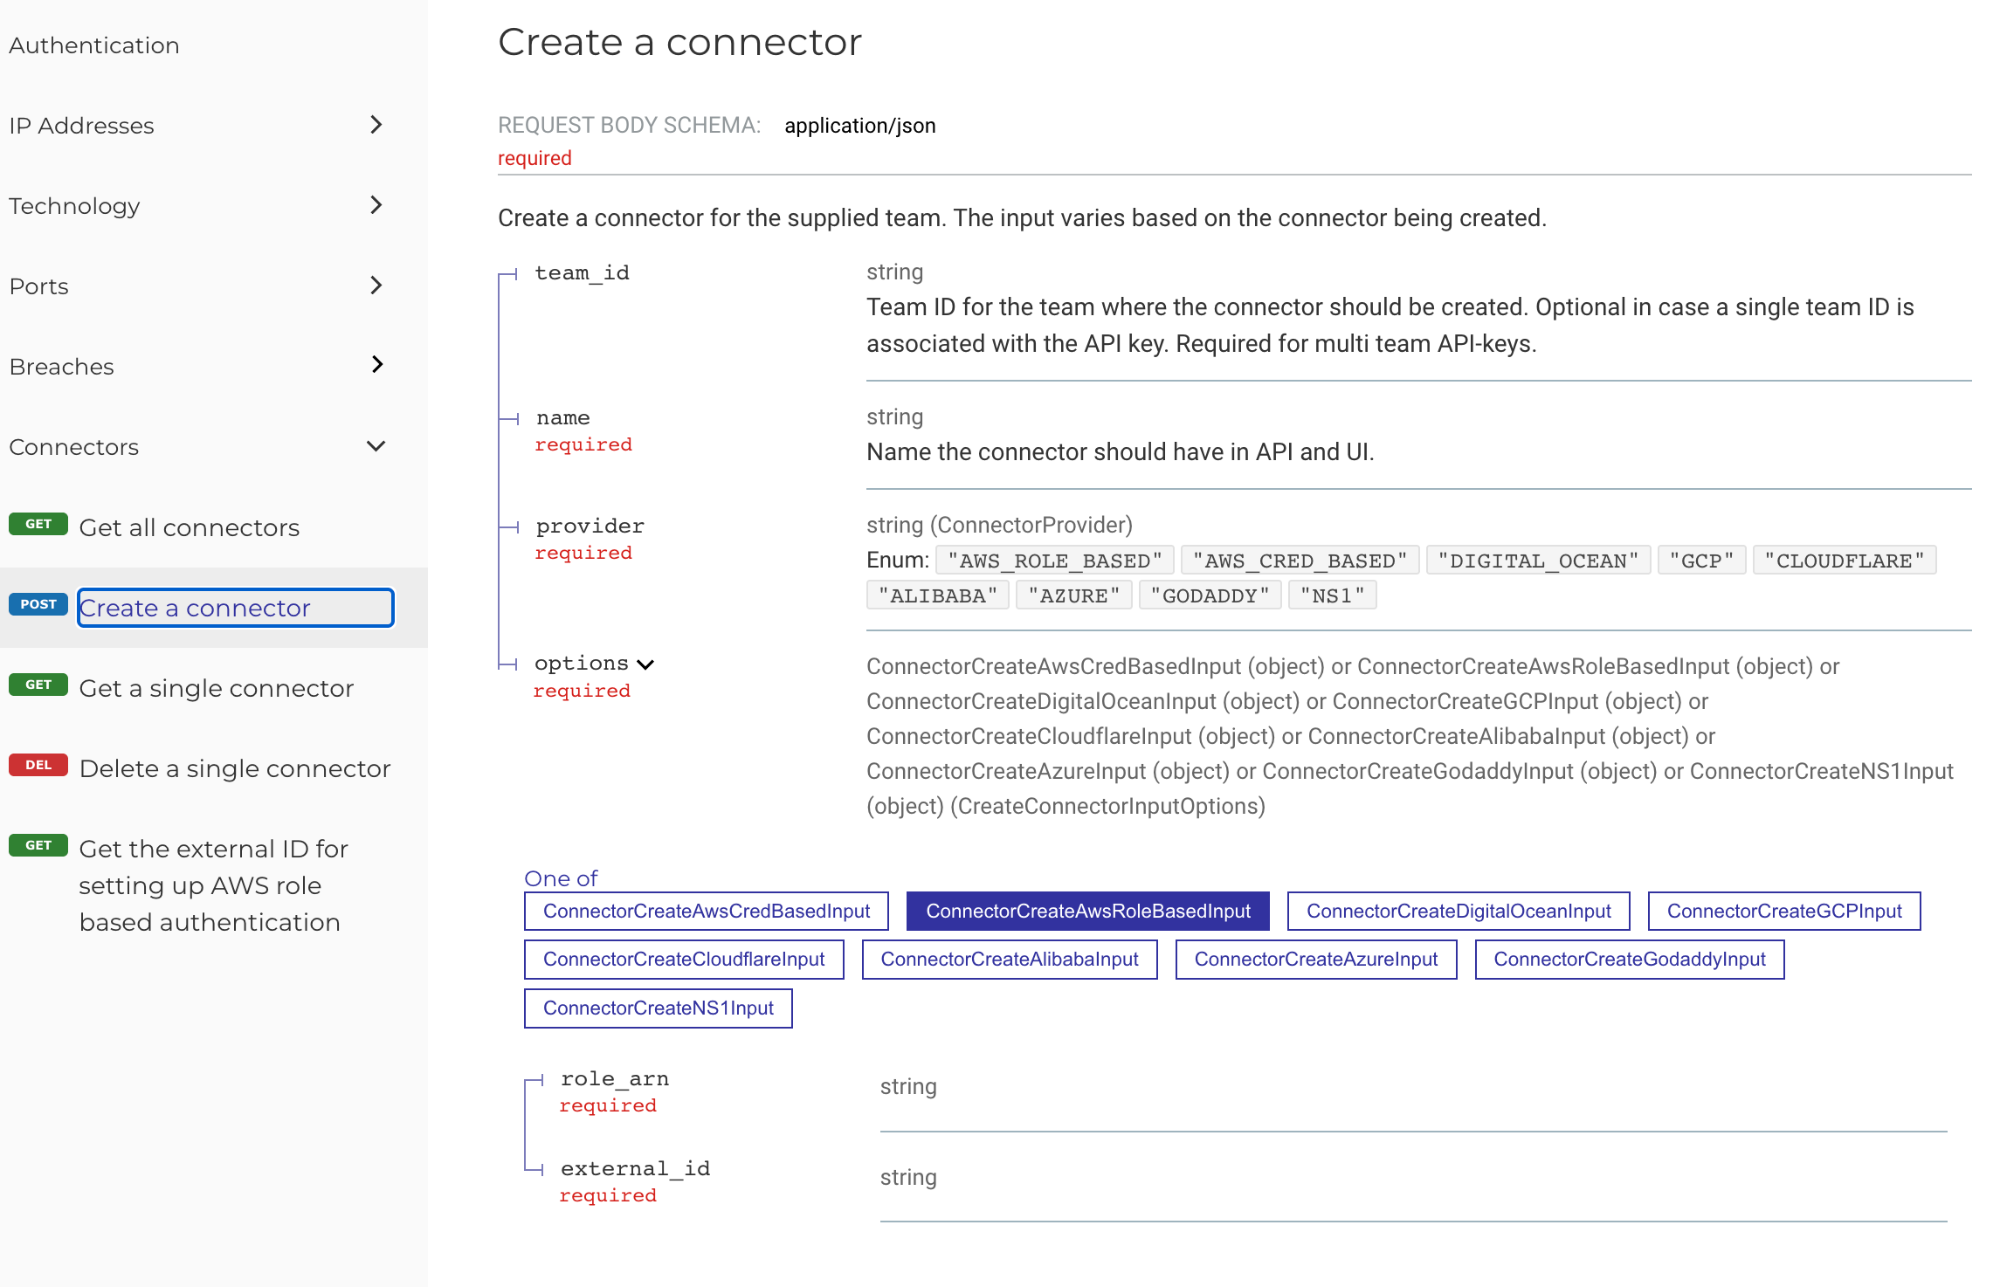2000x1287 pixels.
Task: Go to Get all connectors endpoint
Action: [x=189, y=527]
